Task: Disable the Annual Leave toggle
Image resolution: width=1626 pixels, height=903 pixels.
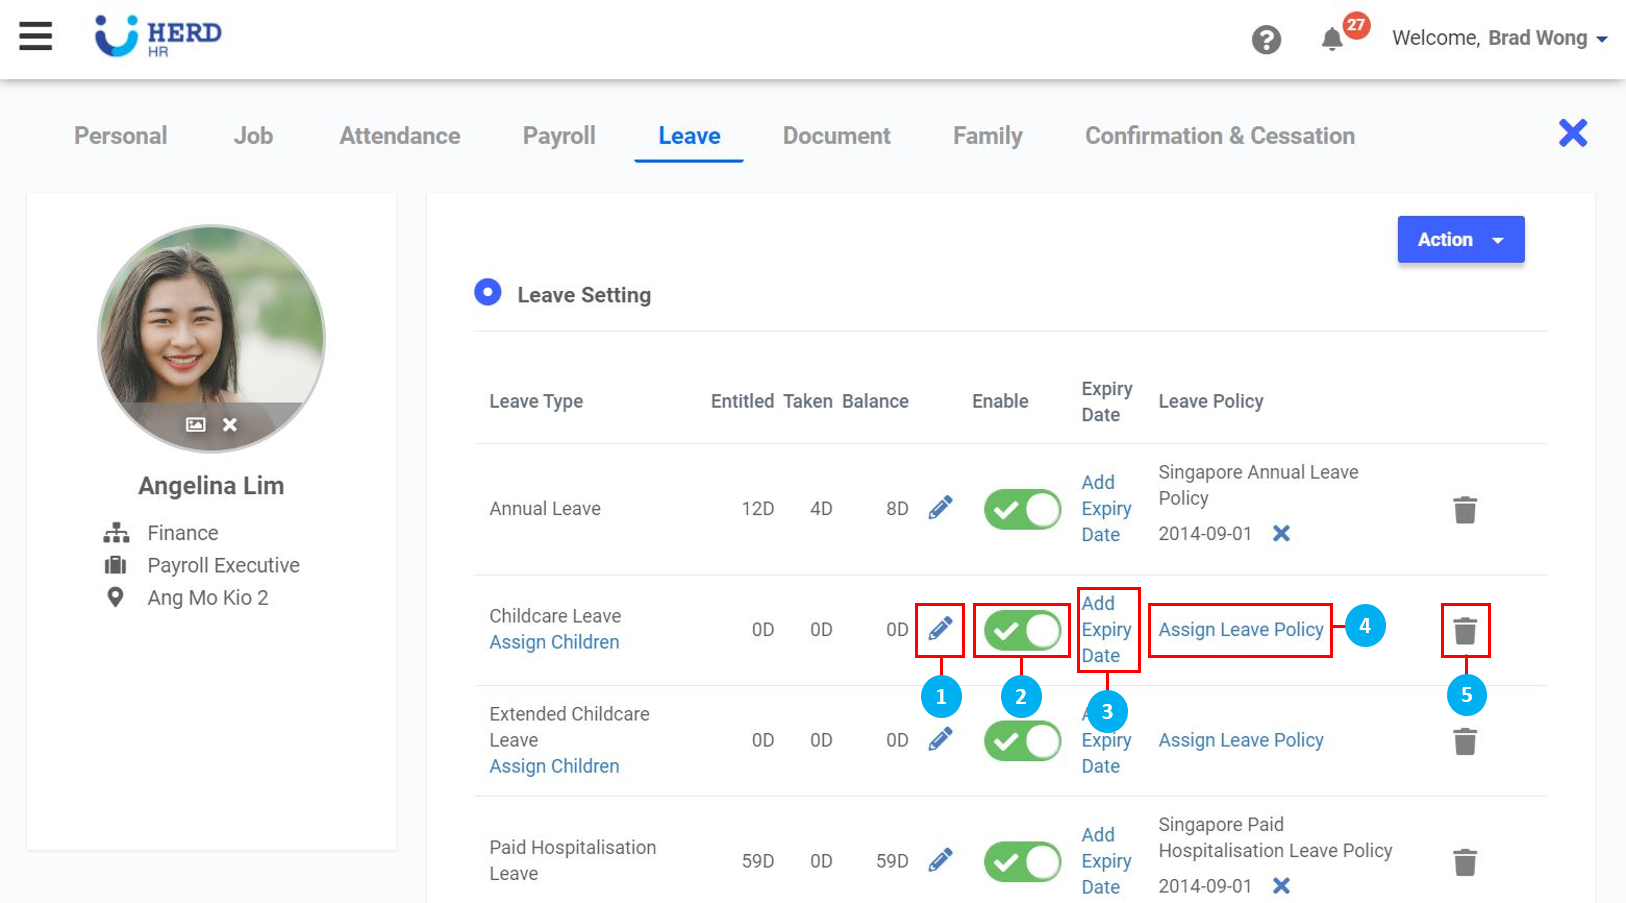Action: point(1022,510)
